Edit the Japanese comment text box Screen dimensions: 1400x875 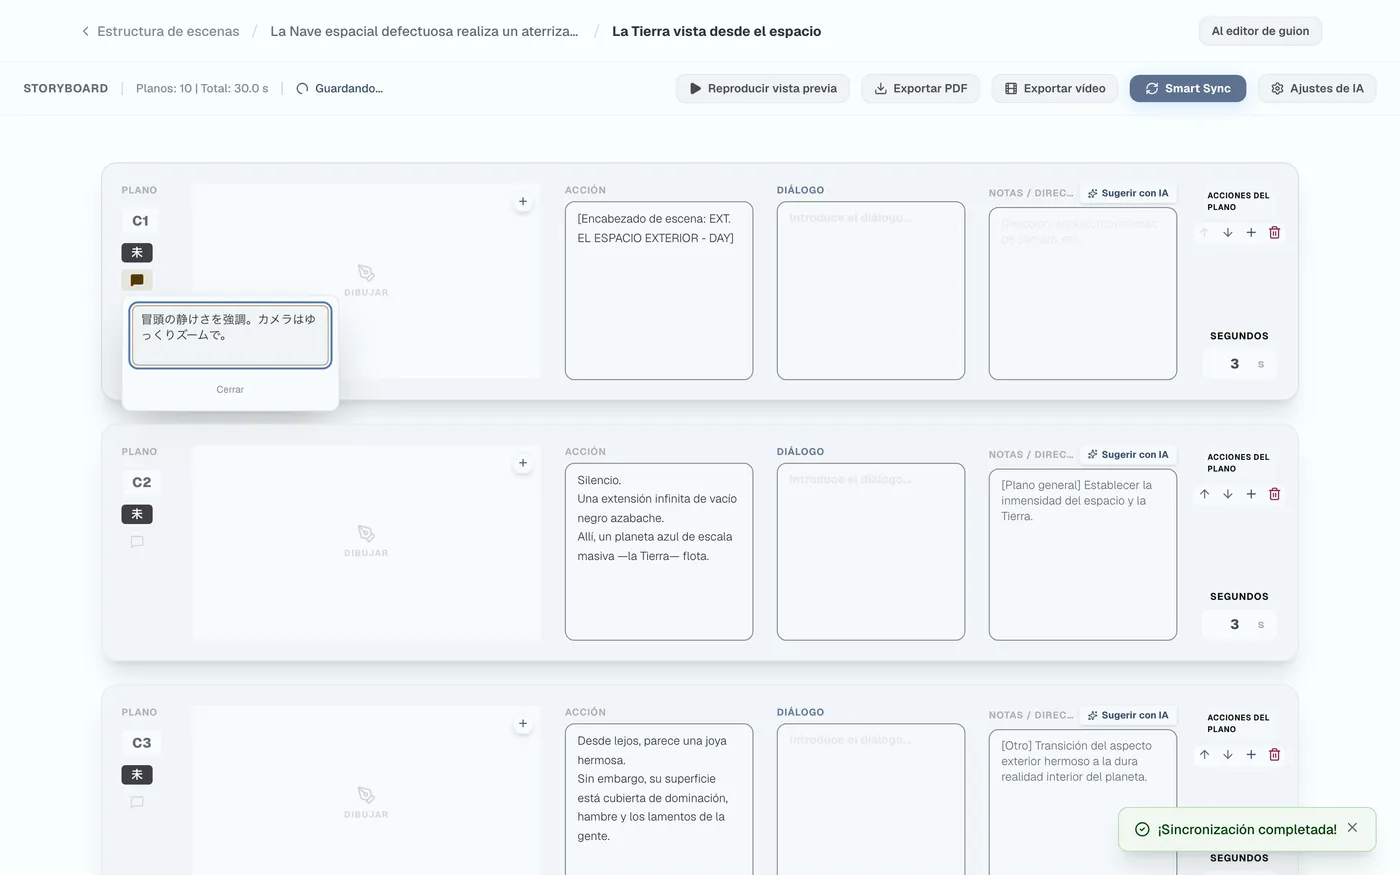point(230,335)
